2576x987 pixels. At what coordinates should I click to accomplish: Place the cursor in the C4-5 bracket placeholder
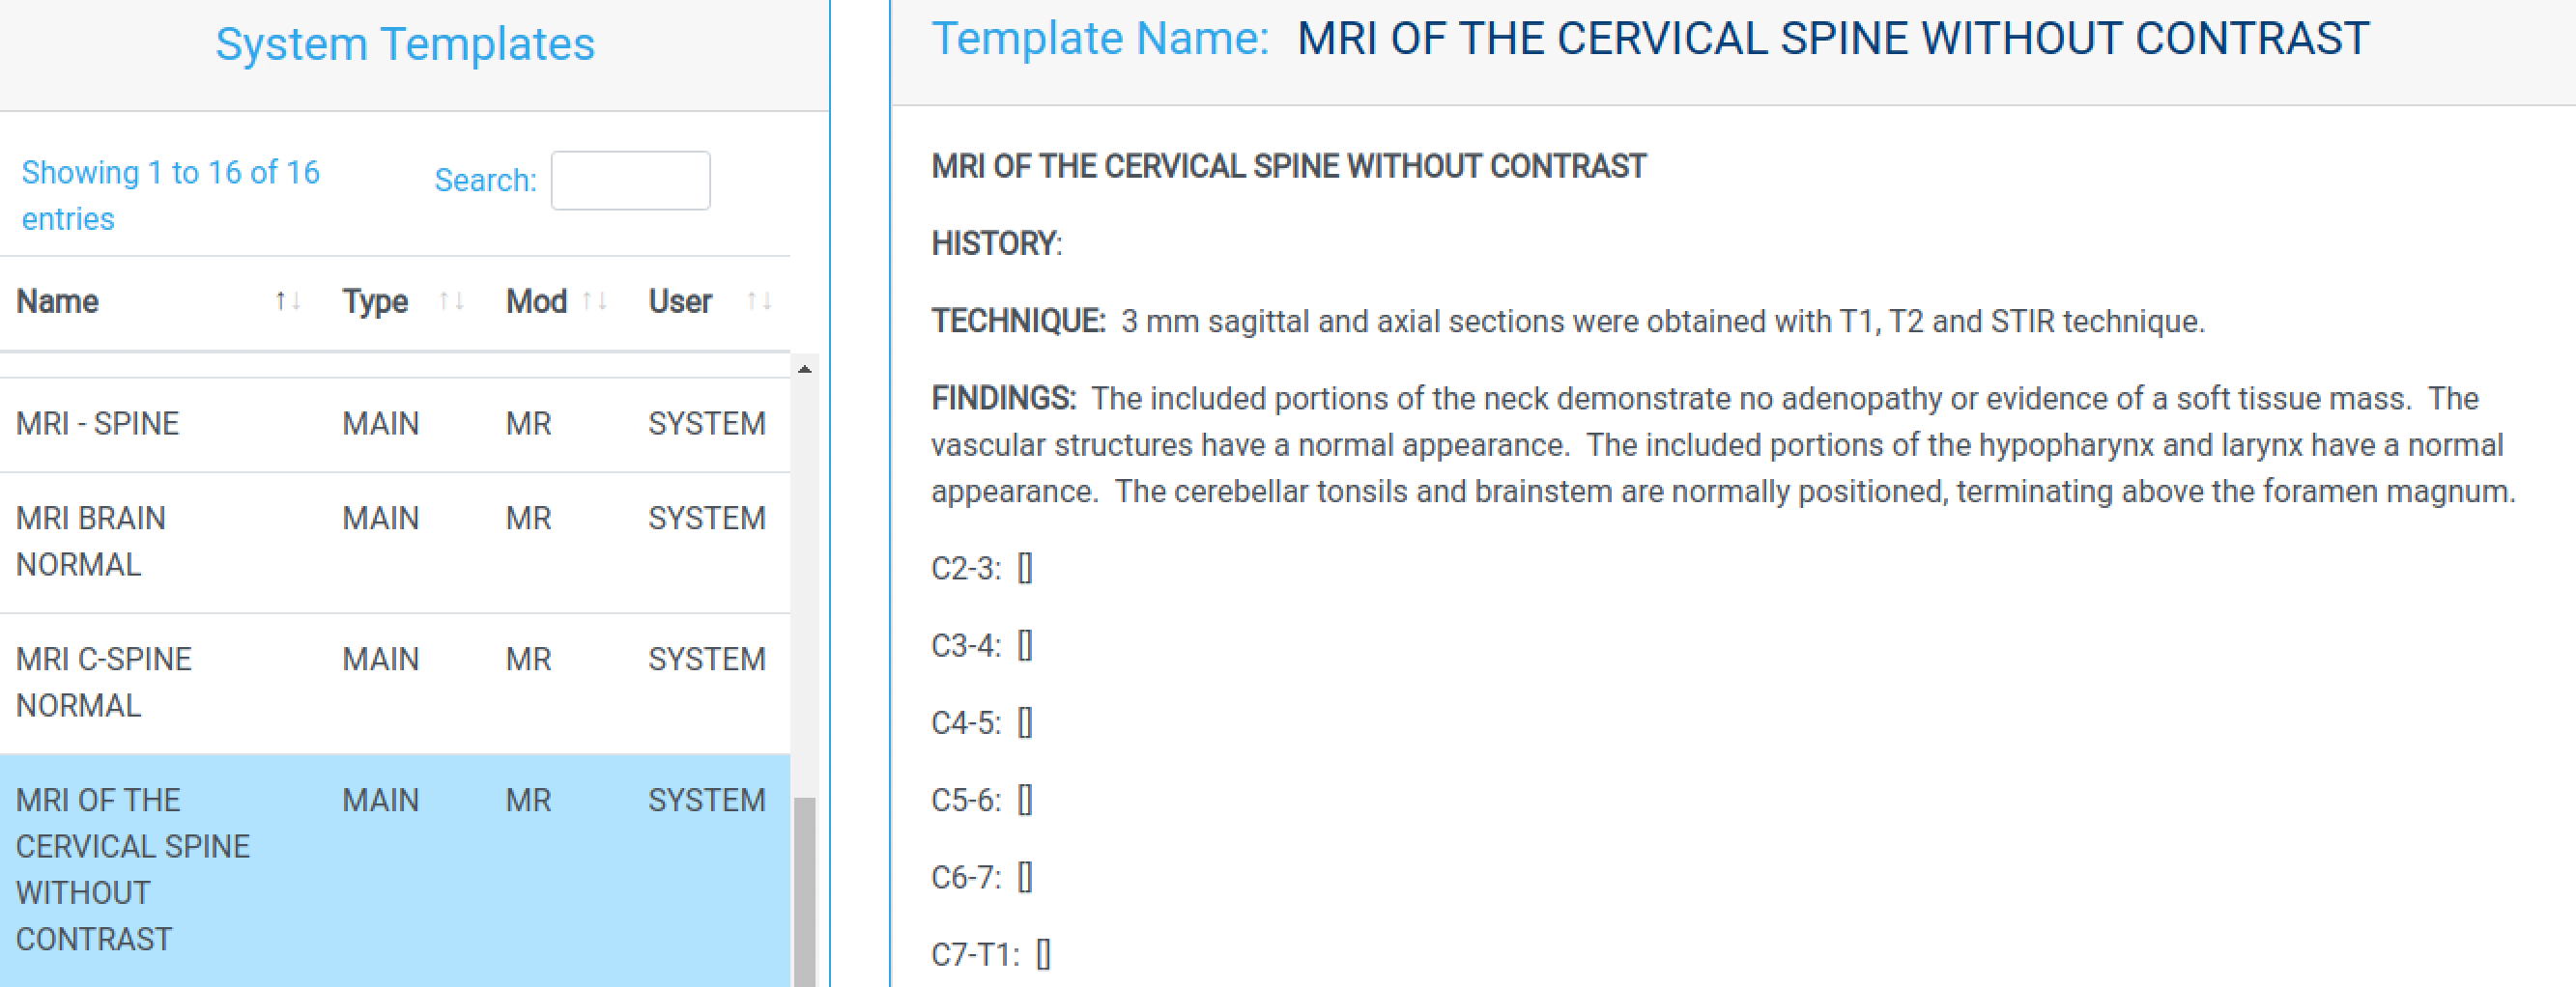(x=1025, y=723)
